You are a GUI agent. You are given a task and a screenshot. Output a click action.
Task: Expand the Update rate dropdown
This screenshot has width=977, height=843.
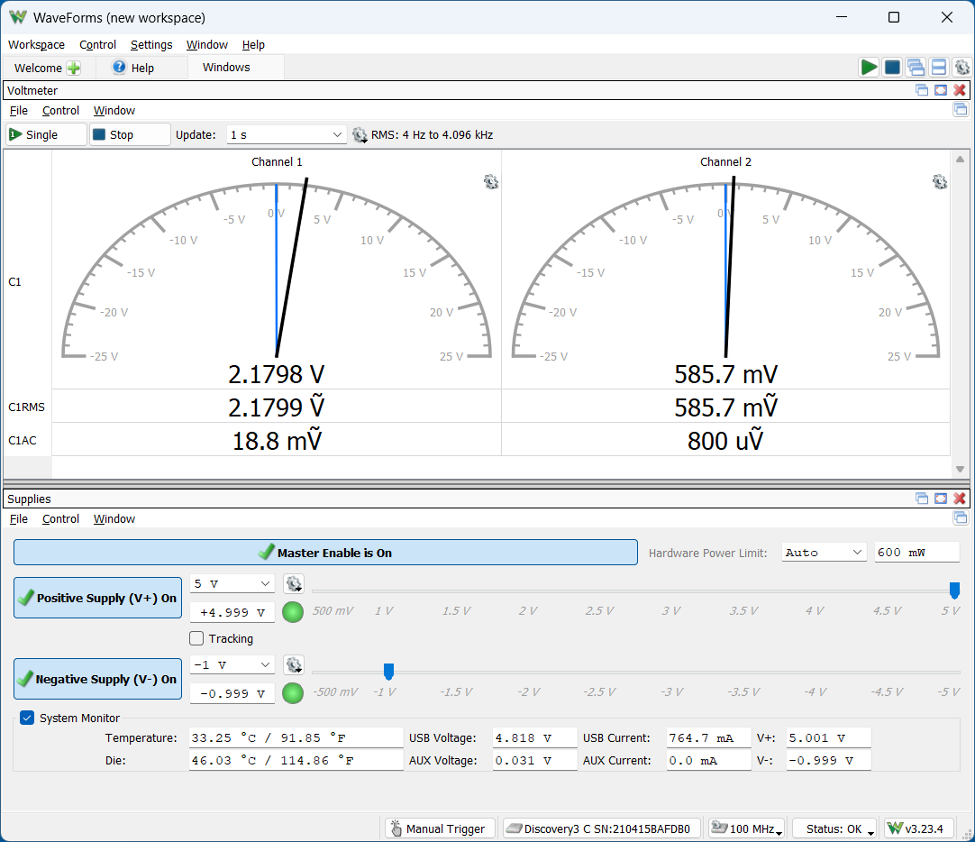[286, 135]
